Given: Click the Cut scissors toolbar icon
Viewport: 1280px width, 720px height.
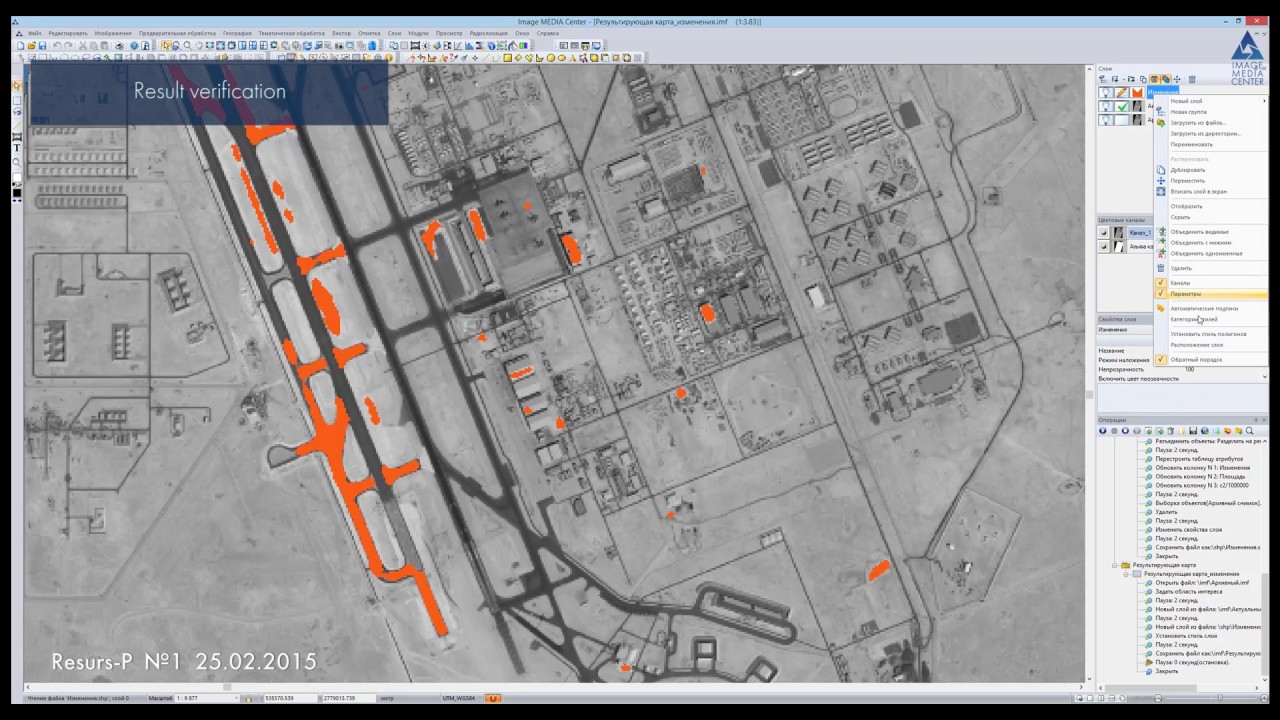Looking at the screenshot, I should coord(83,46).
